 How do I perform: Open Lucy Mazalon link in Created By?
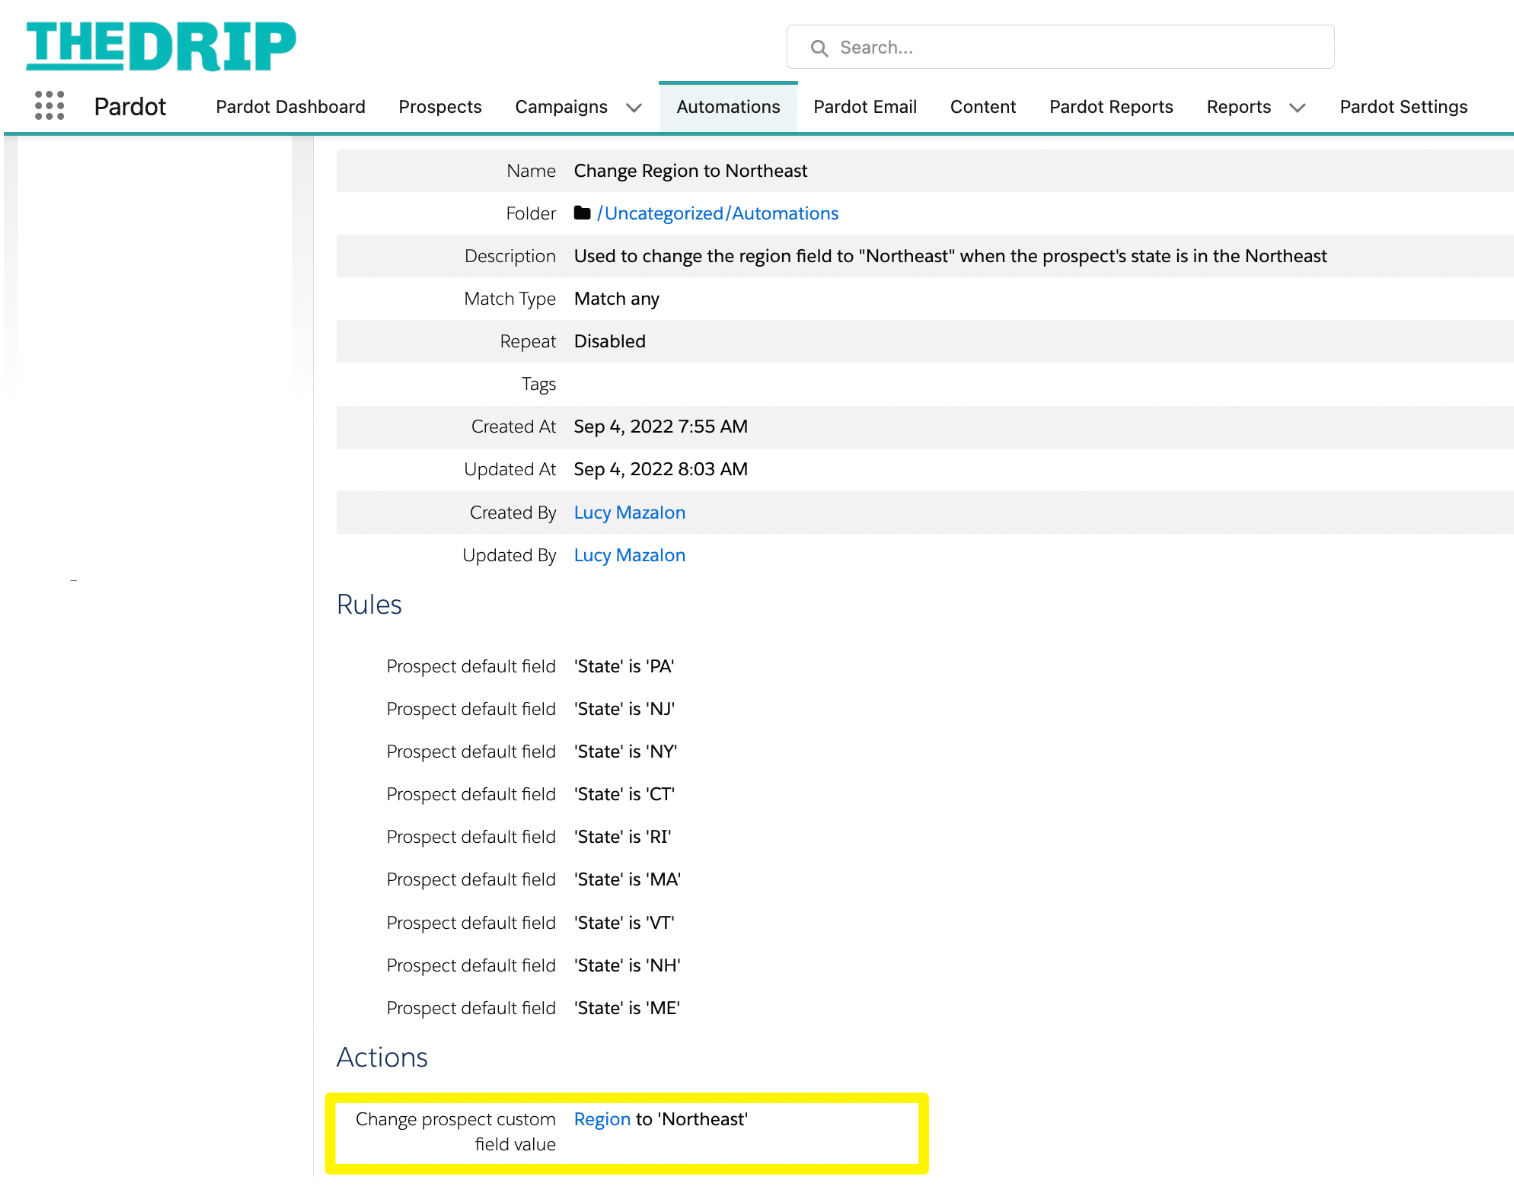click(629, 512)
